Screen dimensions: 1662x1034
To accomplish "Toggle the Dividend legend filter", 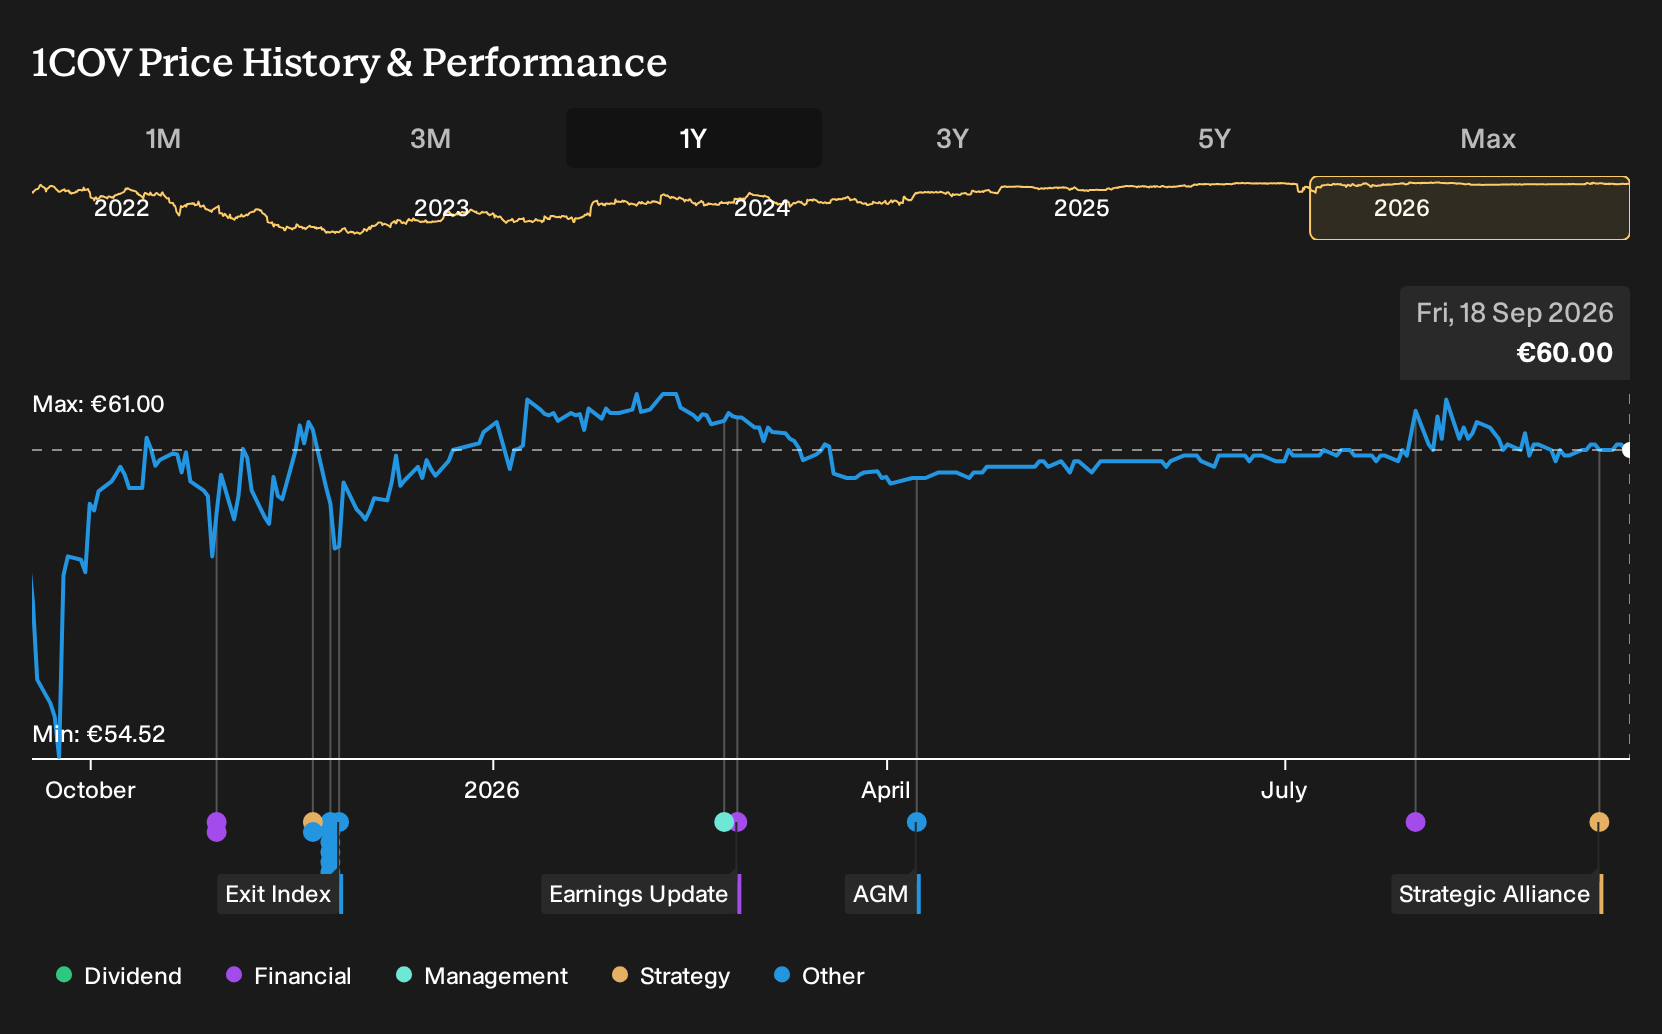I will tap(119, 976).
